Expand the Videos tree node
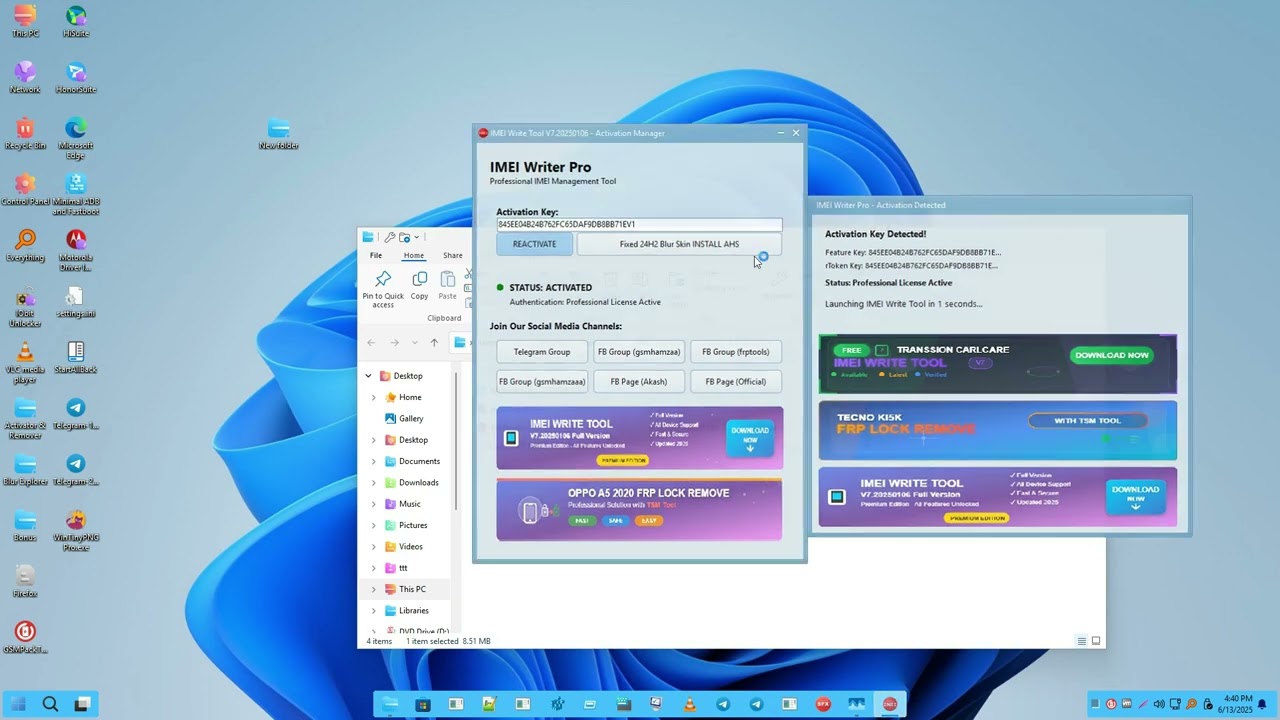 pyautogui.click(x=374, y=546)
